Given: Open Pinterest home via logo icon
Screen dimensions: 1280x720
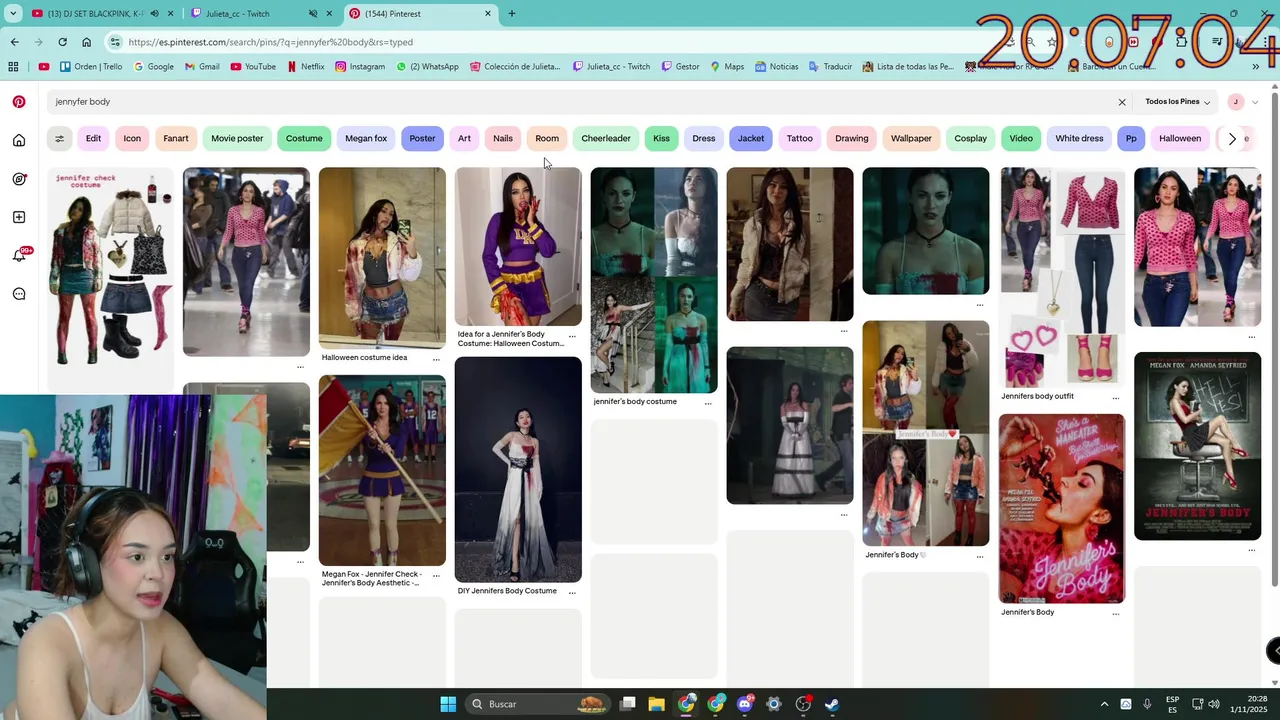Looking at the screenshot, I should (19, 102).
